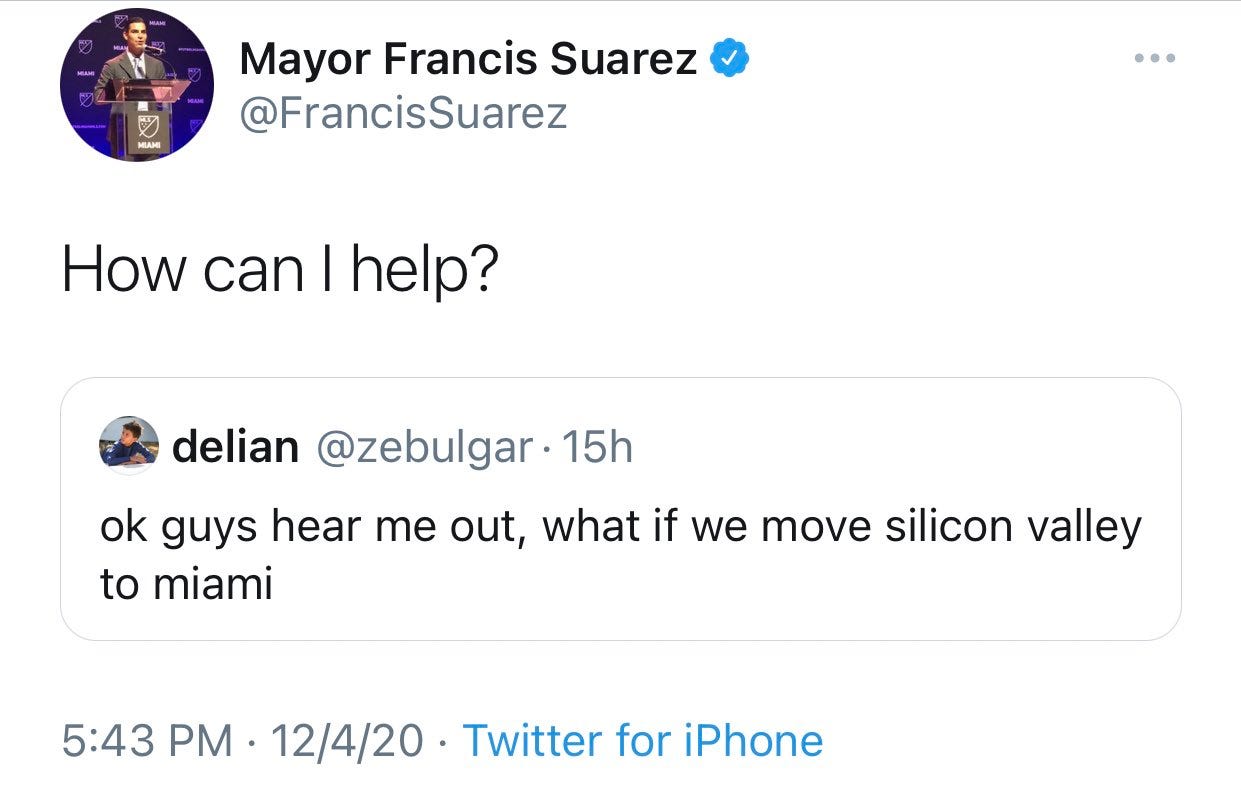The width and height of the screenshot is (1241, 790).
Task: Click the 12/4/20 date
Action: (346, 741)
